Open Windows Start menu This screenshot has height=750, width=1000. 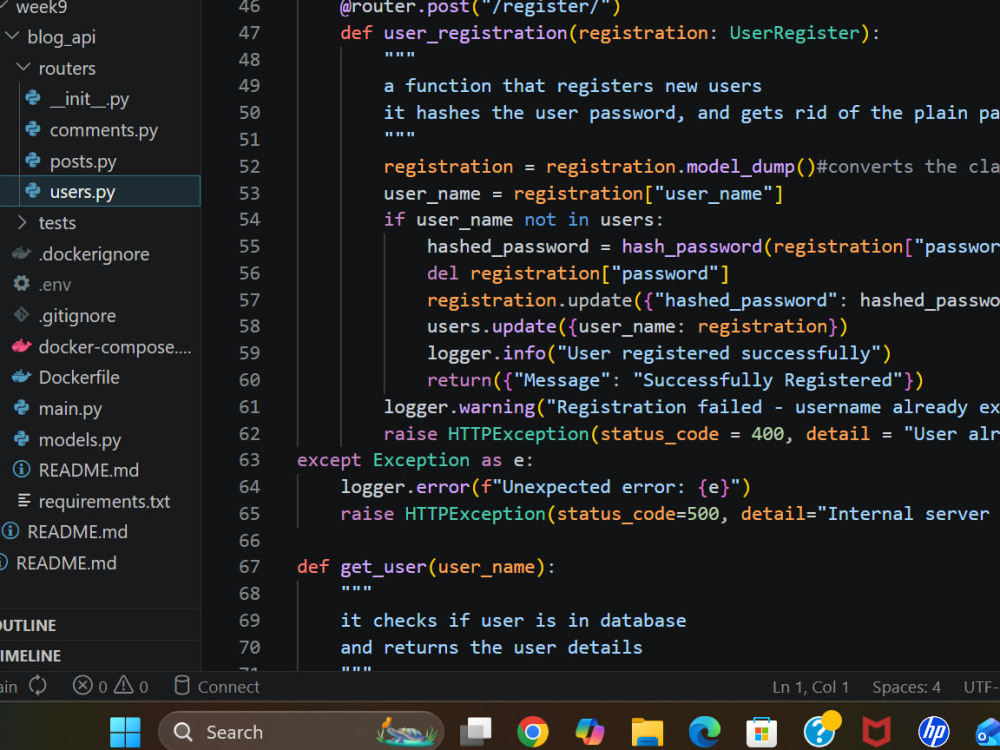point(125,732)
